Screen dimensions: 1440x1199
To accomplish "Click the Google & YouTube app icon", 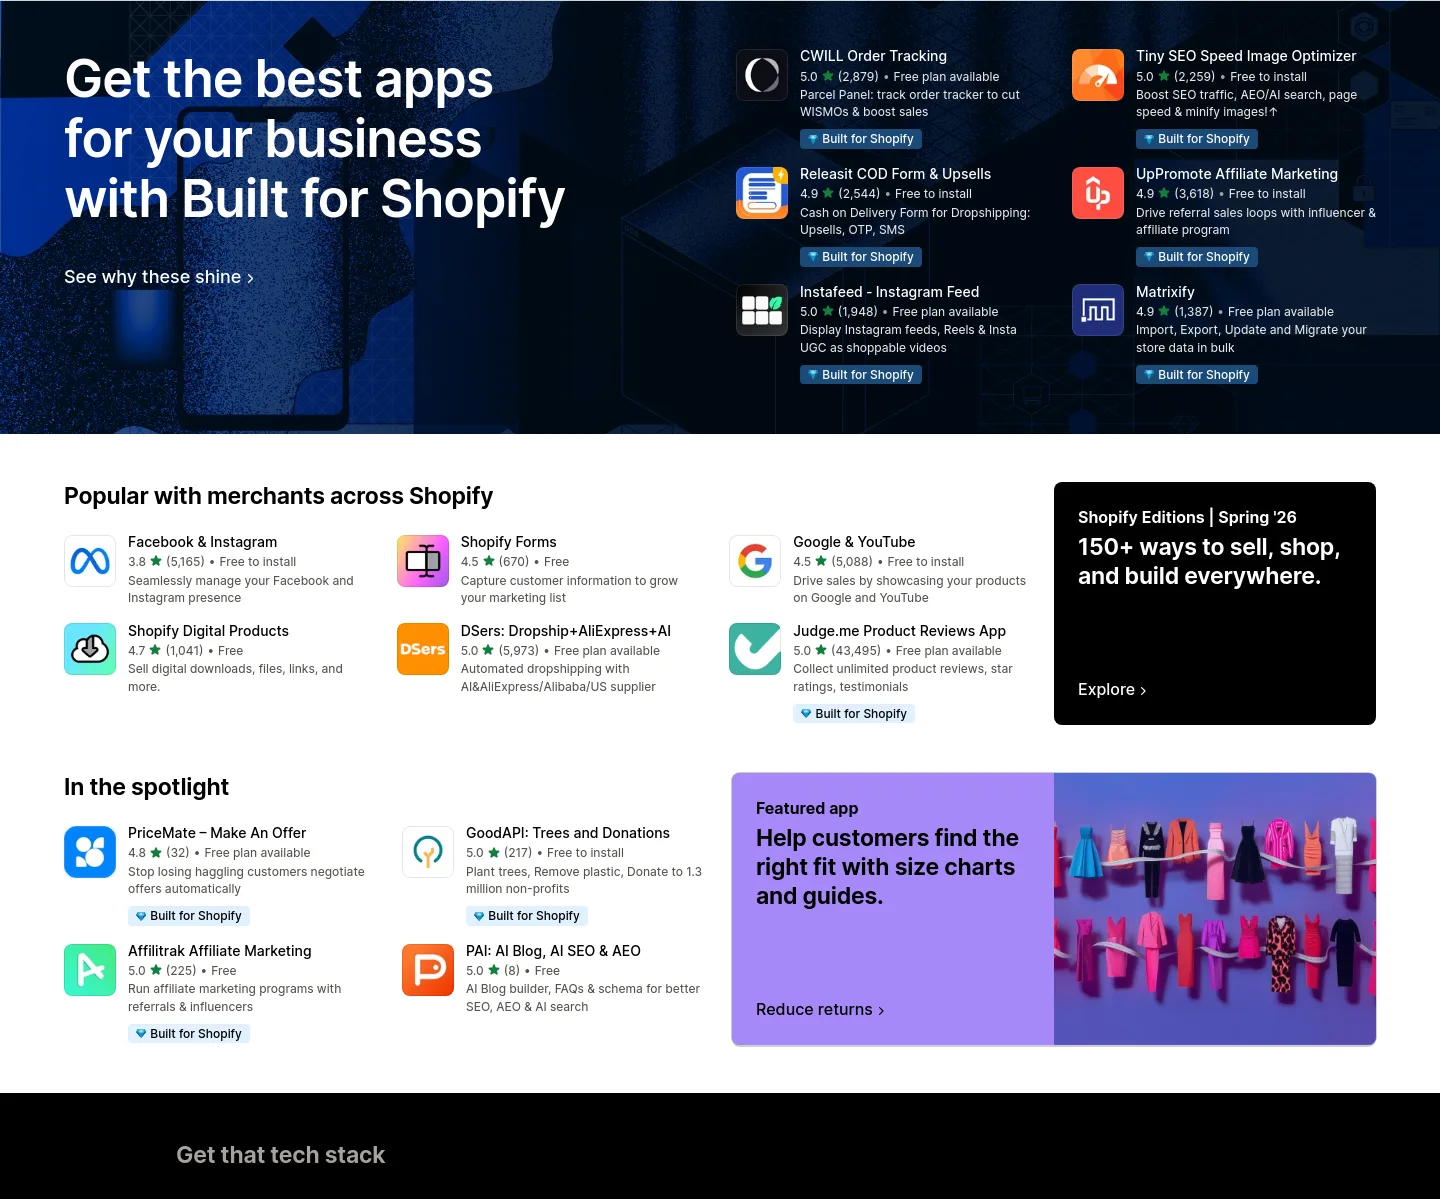I will [x=755, y=561].
